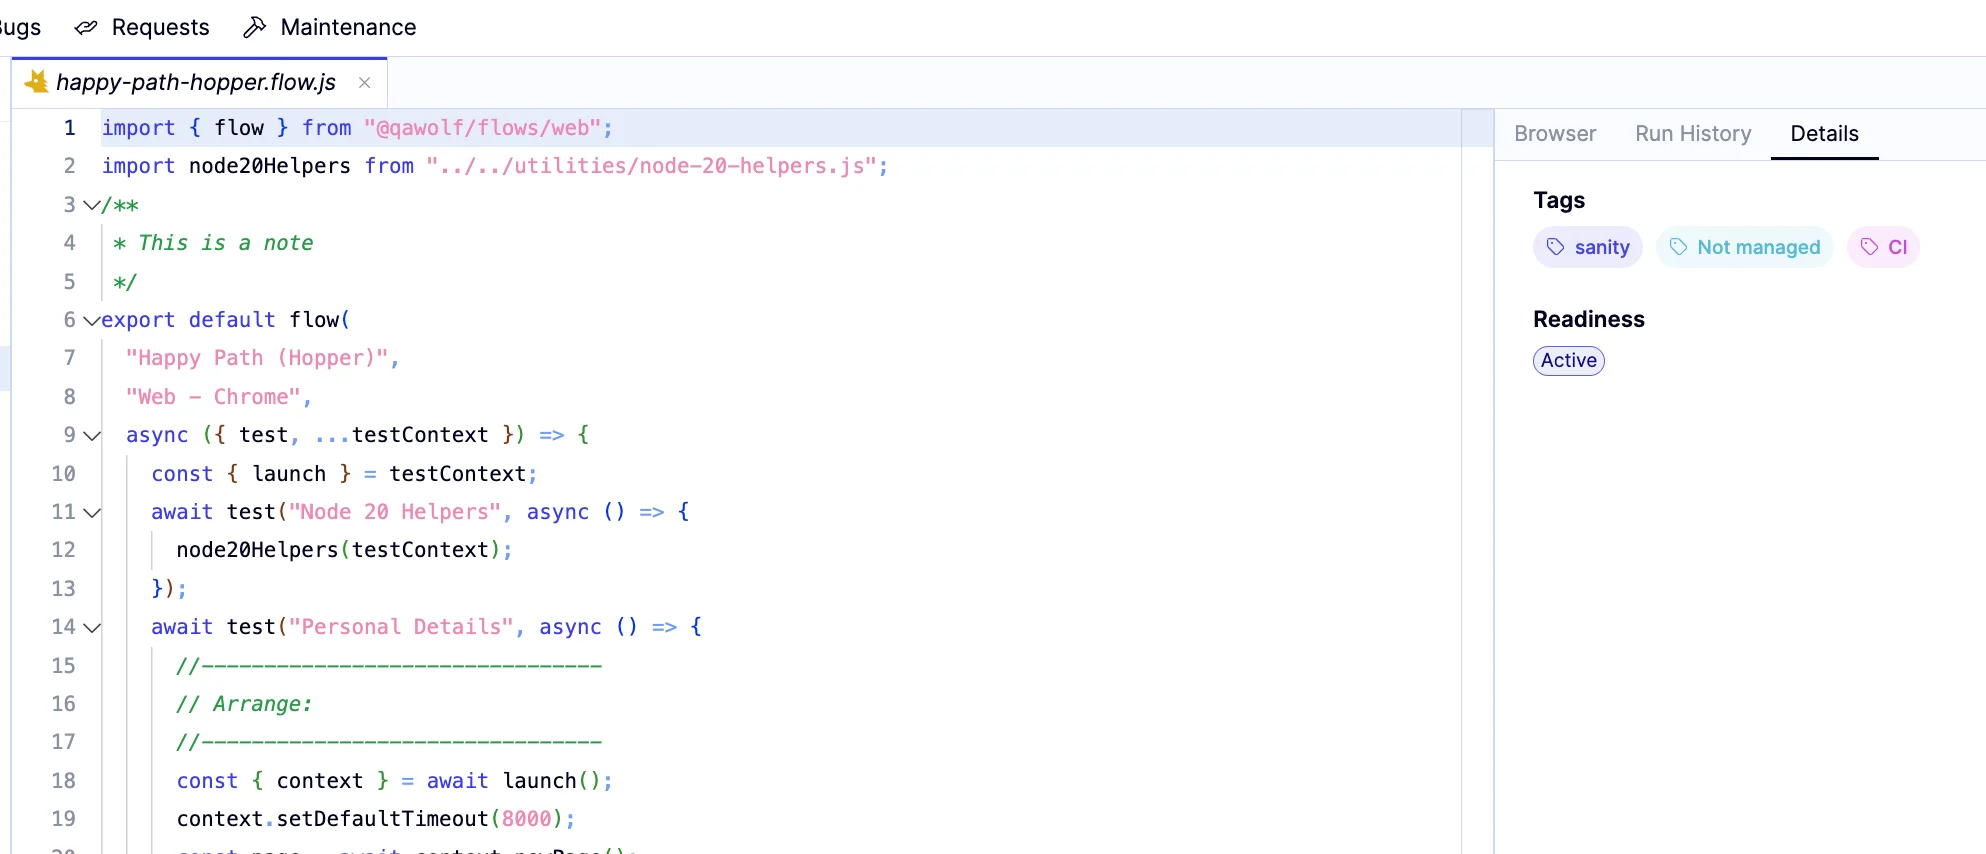Click the tag icon on CI

(x=1870, y=247)
